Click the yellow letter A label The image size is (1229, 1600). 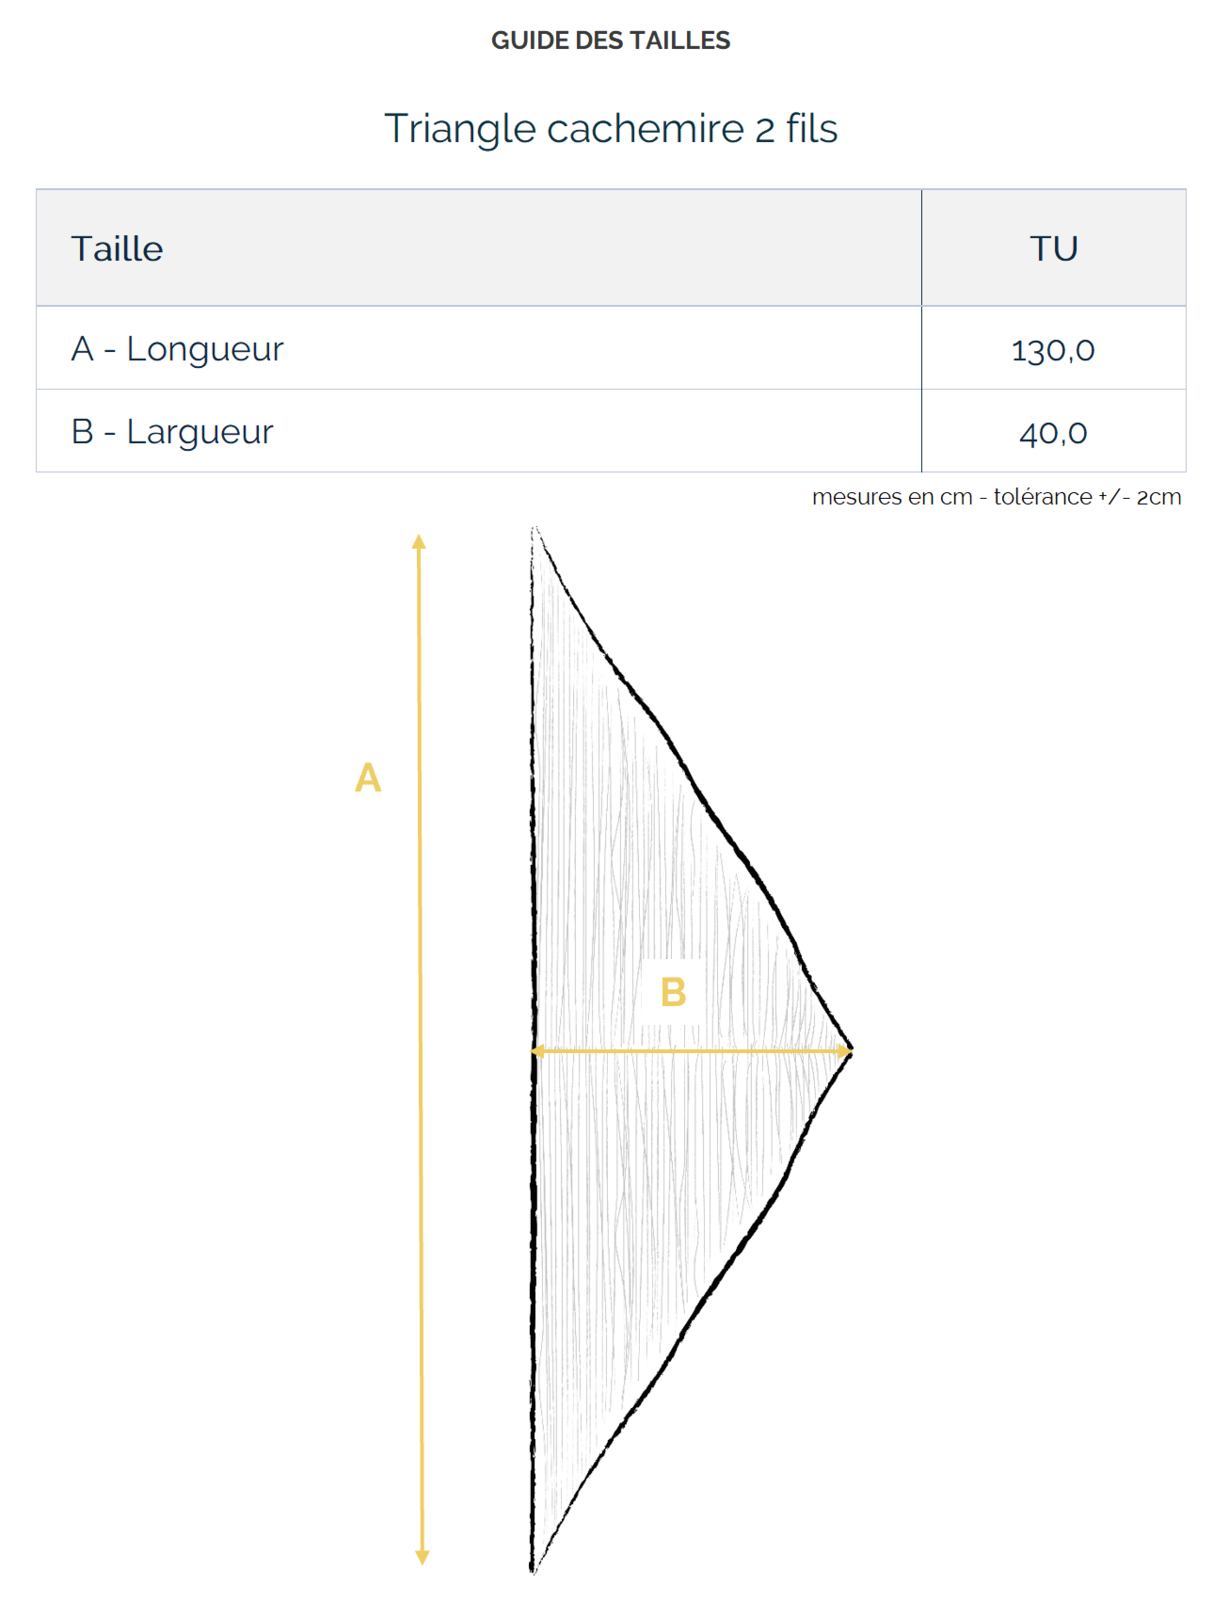[368, 778]
